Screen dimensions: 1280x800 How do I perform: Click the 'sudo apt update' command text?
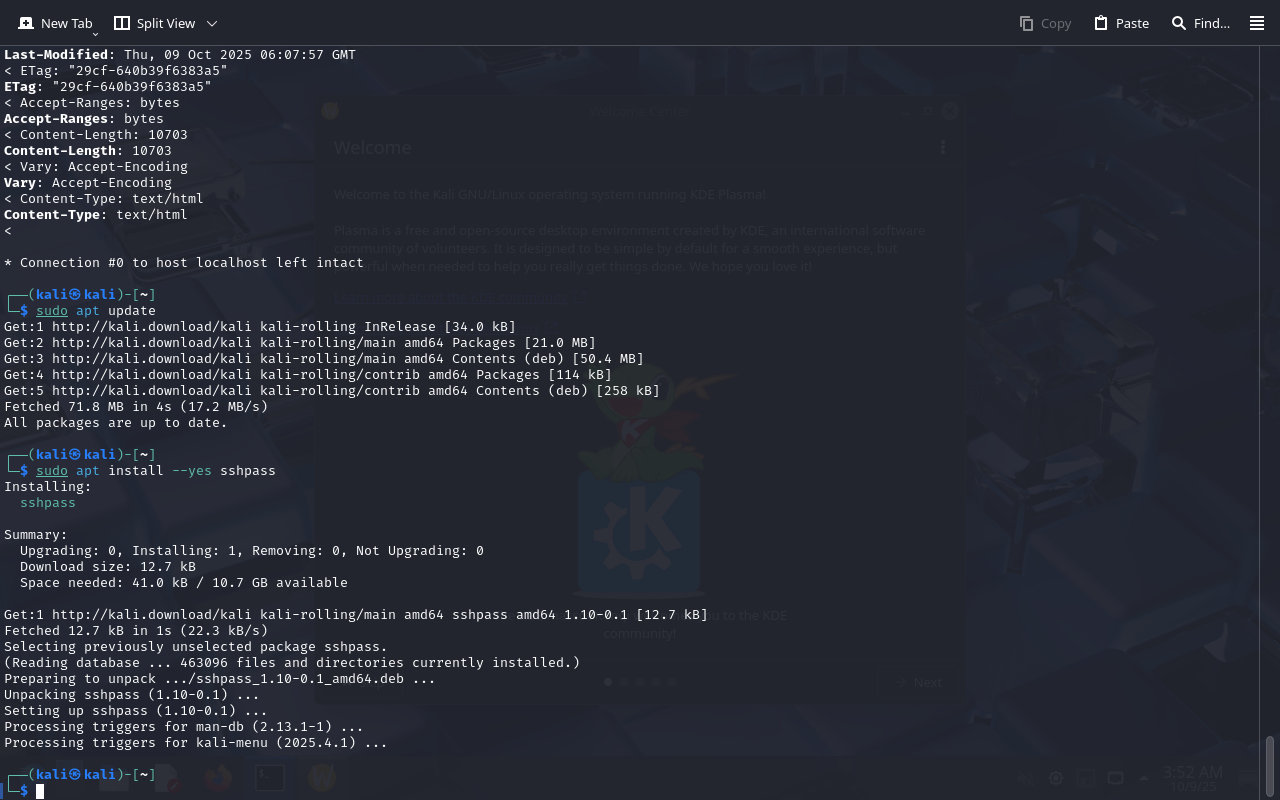point(96,311)
